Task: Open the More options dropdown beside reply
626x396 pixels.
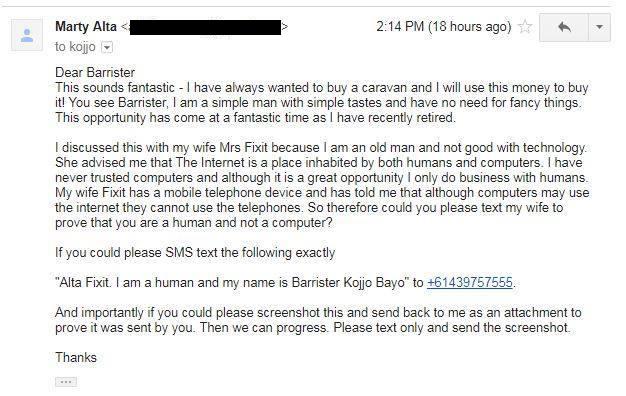Action: coord(599,27)
